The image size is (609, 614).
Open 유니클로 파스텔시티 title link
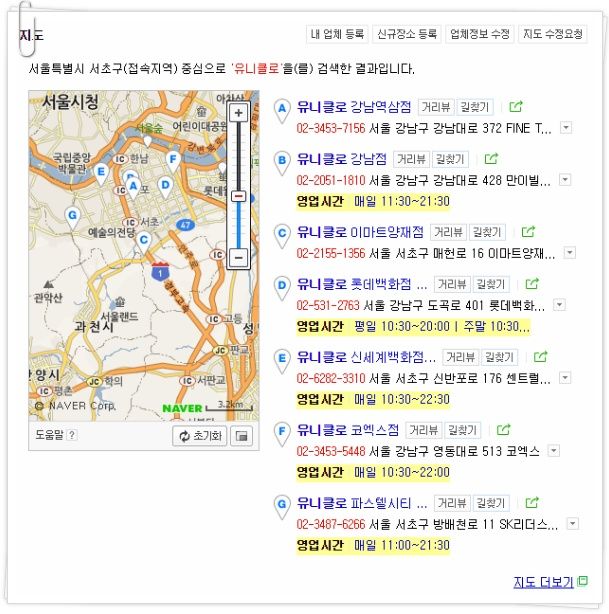pos(362,503)
